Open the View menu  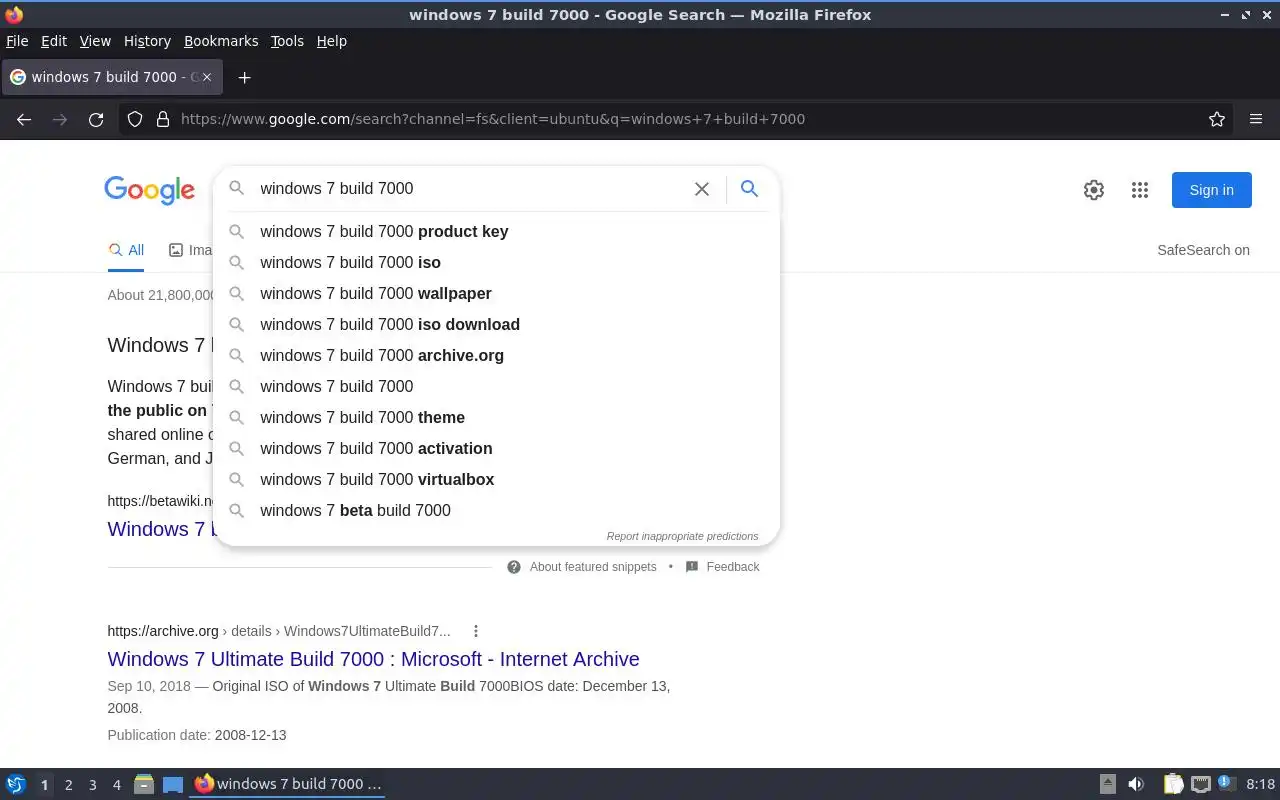[95, 41]
